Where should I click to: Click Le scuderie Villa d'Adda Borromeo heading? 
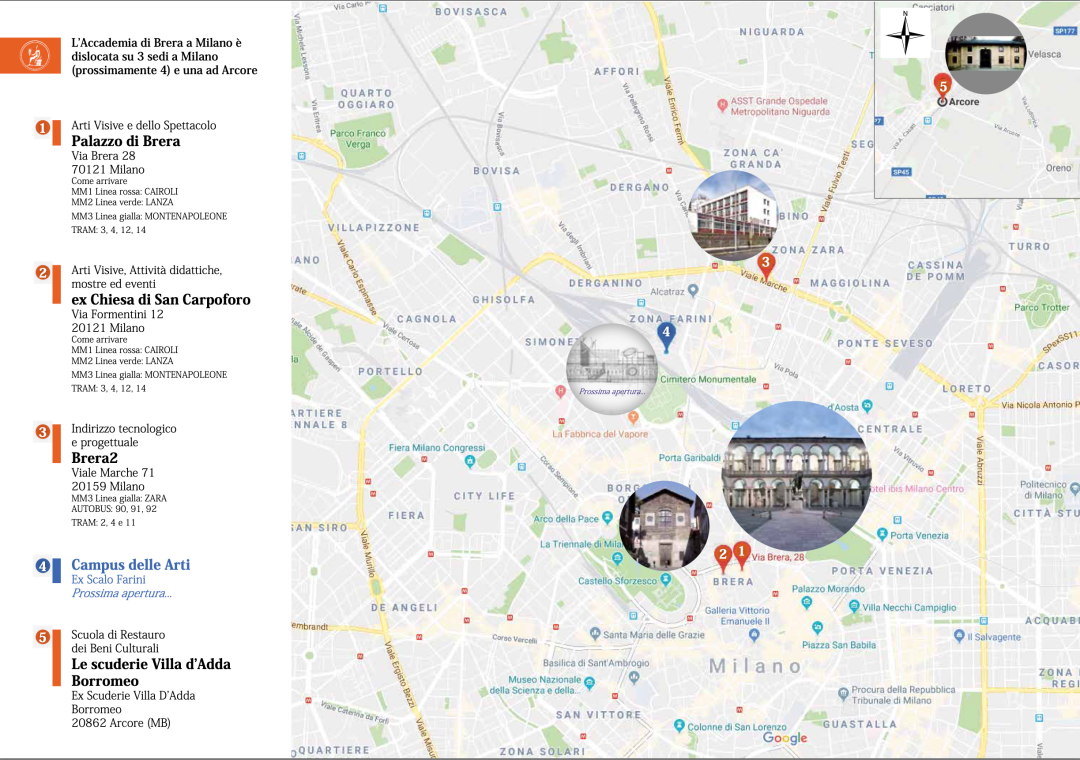(x=151, y=672)
